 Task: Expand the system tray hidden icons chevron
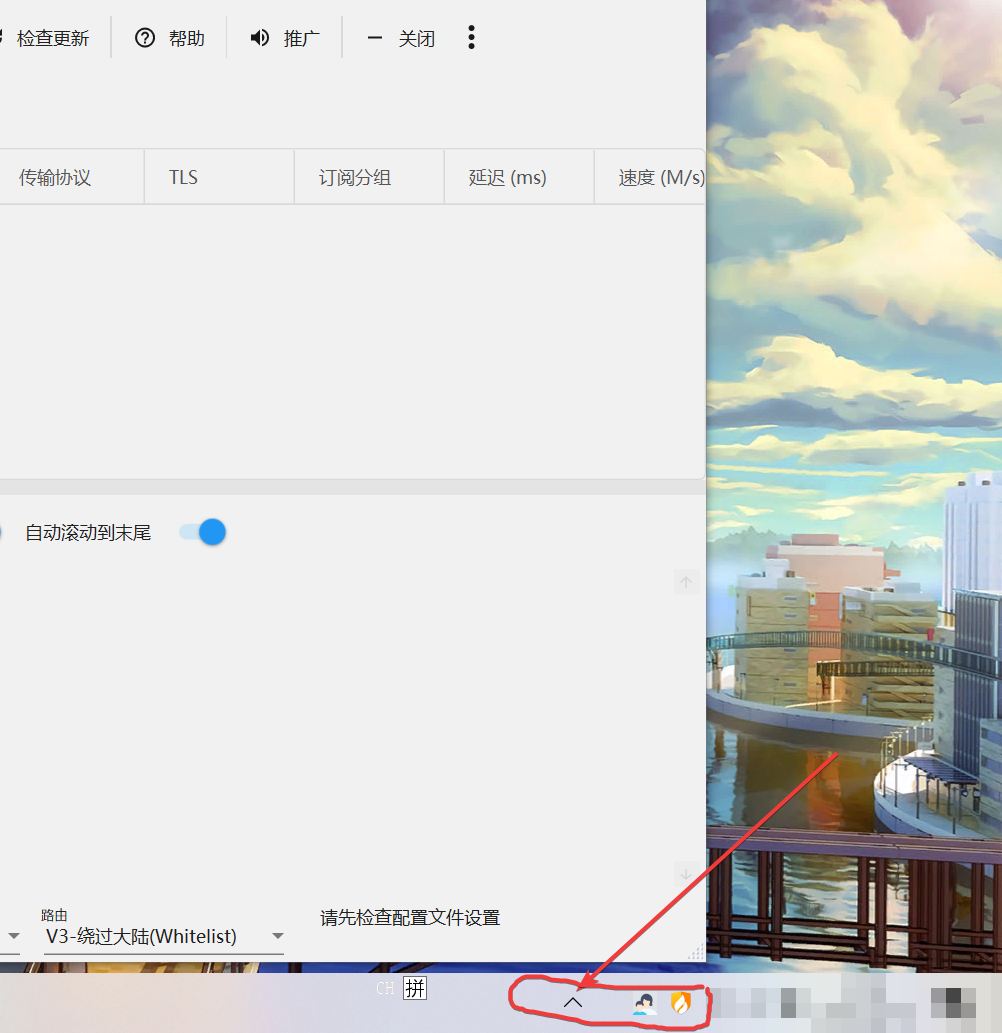pyautogui.click(x=573, y=1001)
